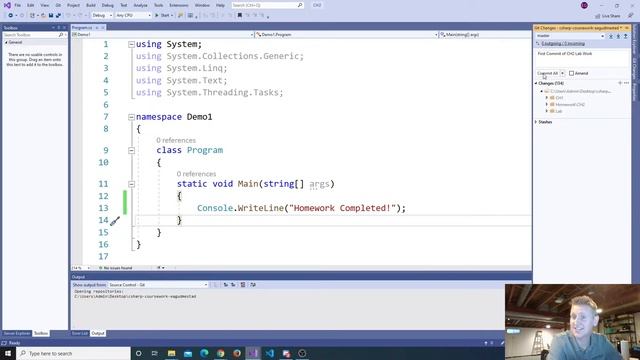640x360 pixels.
Task: Click the Clear All icon in Output toolbar
Action: coord(243,284)
